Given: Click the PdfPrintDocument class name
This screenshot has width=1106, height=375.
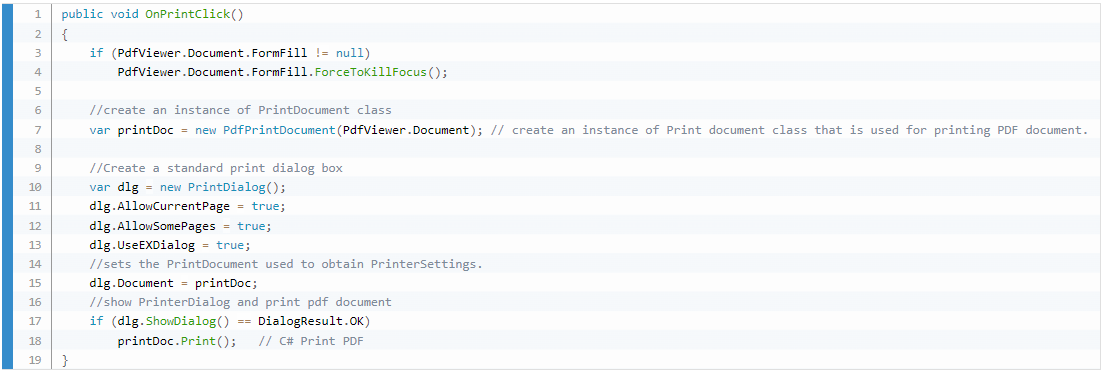Looking at the screenshot, I should tap(279, 130).
